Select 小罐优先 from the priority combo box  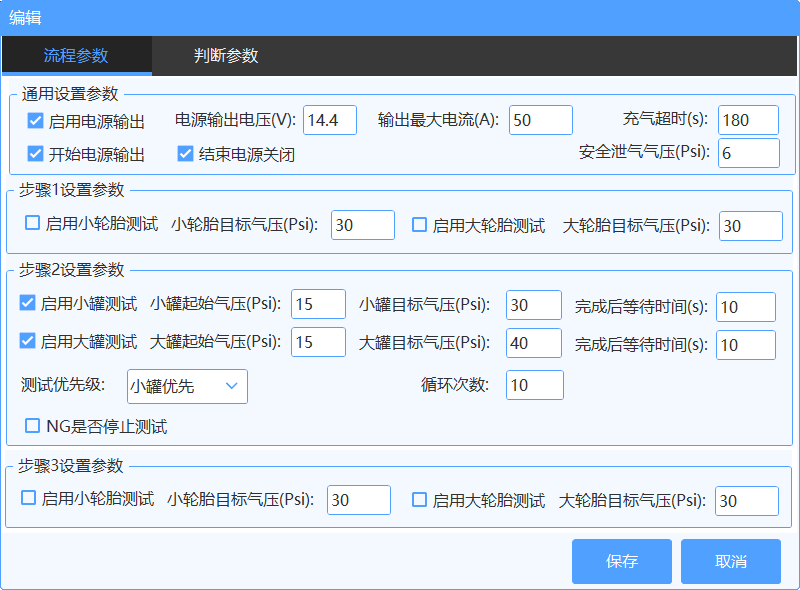(x=186, y=386)
